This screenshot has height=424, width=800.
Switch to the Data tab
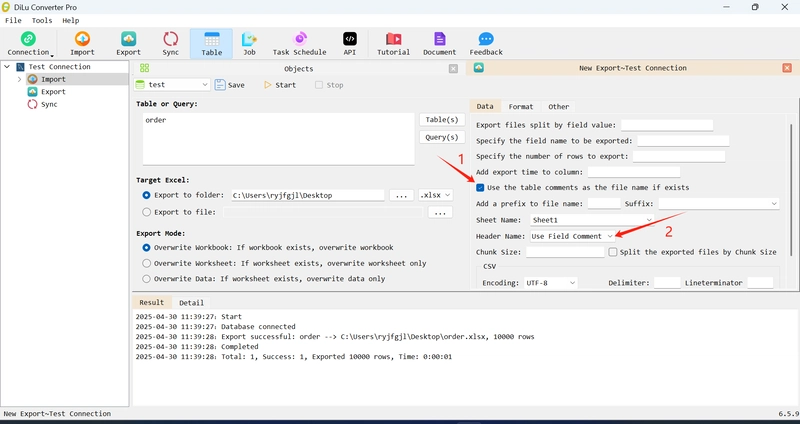coord(485,106)
